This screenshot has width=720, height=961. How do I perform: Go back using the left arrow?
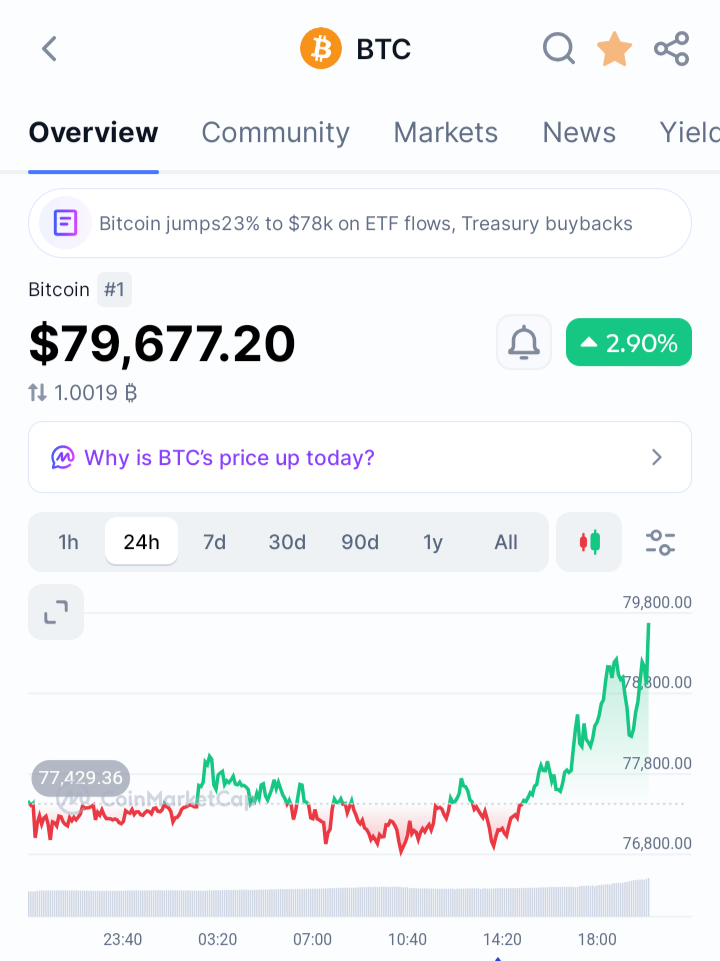click(x=50, y=49)
